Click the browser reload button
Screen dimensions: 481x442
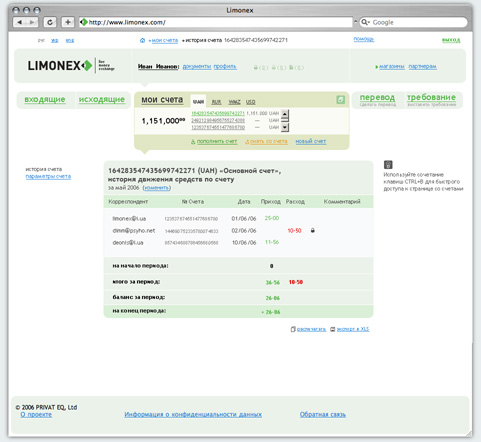point(50,22)
